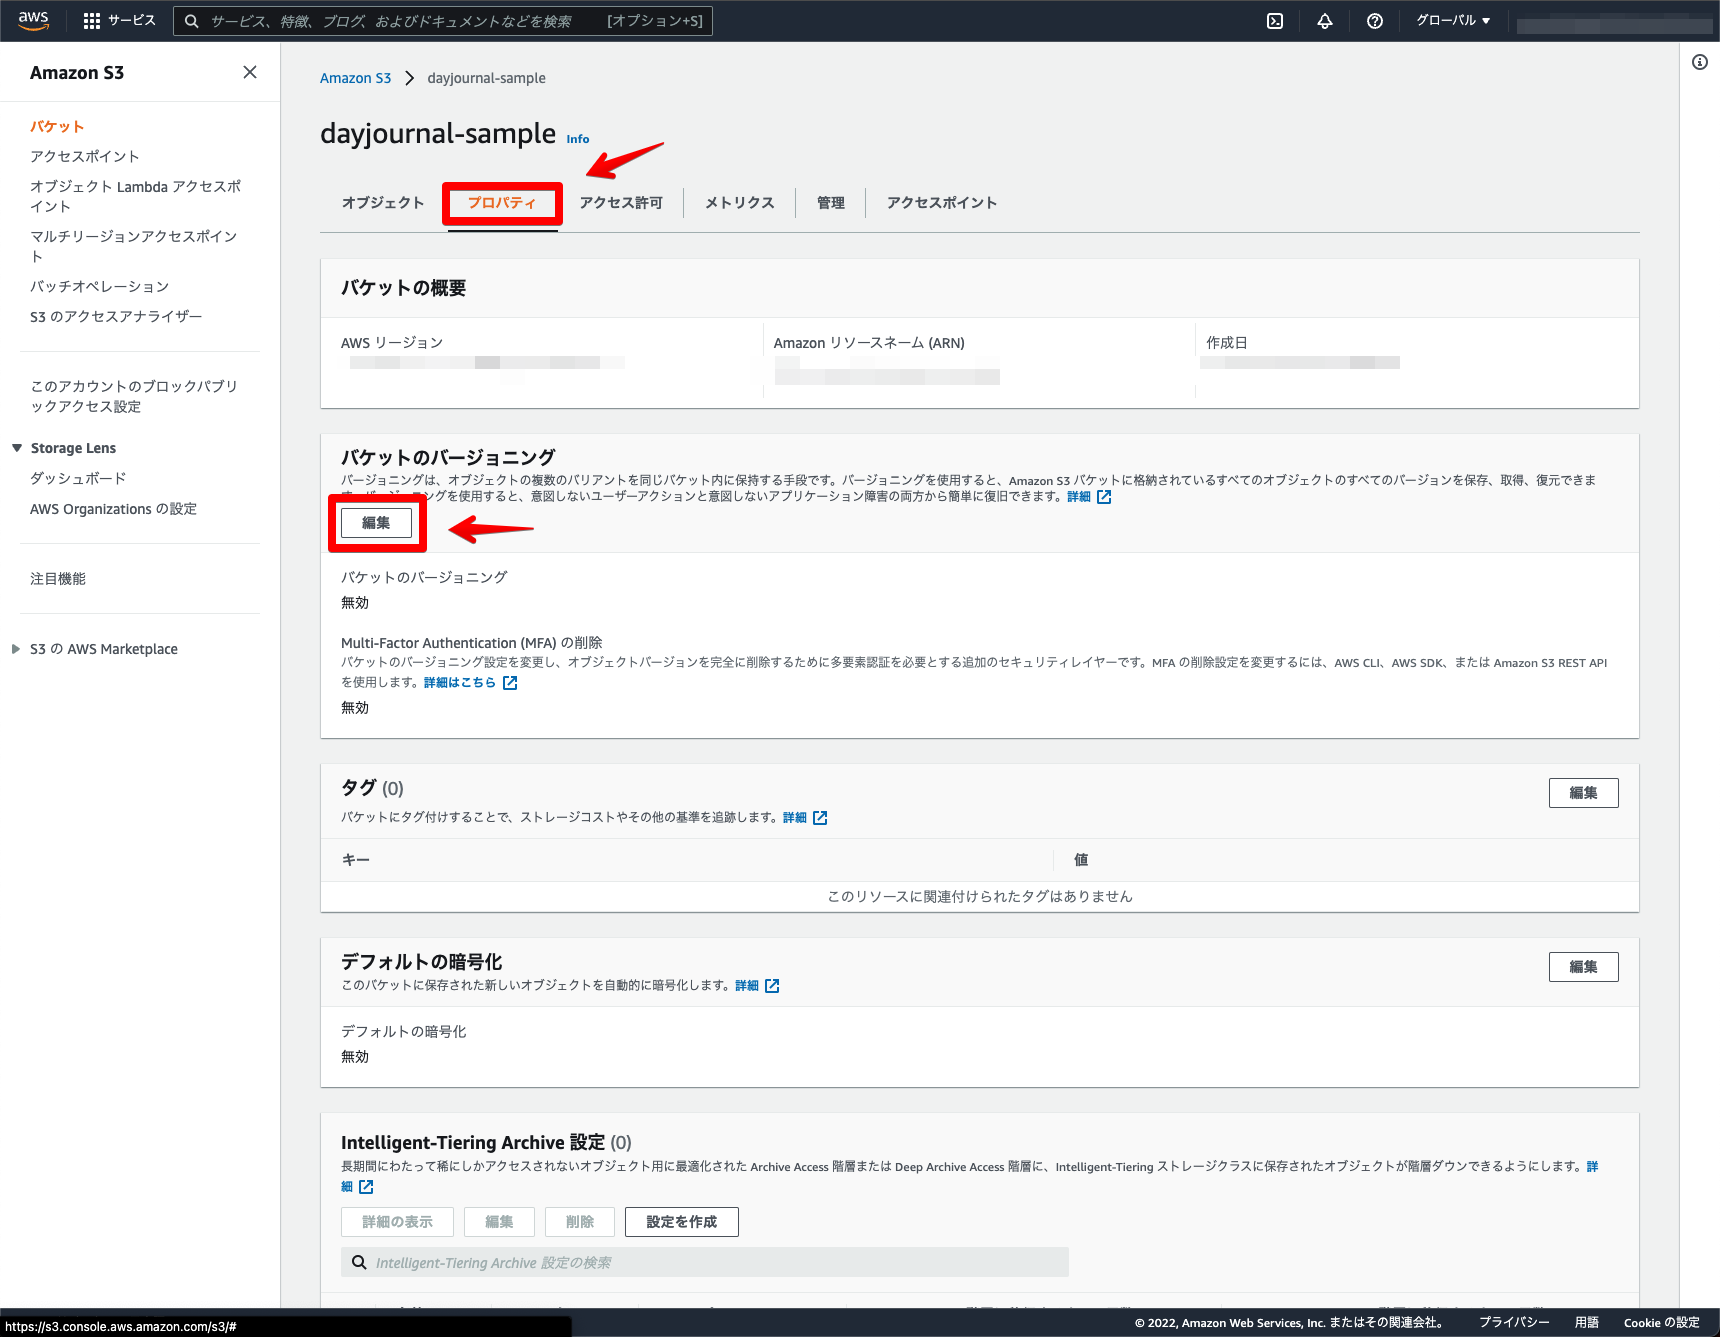1720x1337 pixels.
Task: Click the 値 column header in tags table
Action: tap(1081, 860)
